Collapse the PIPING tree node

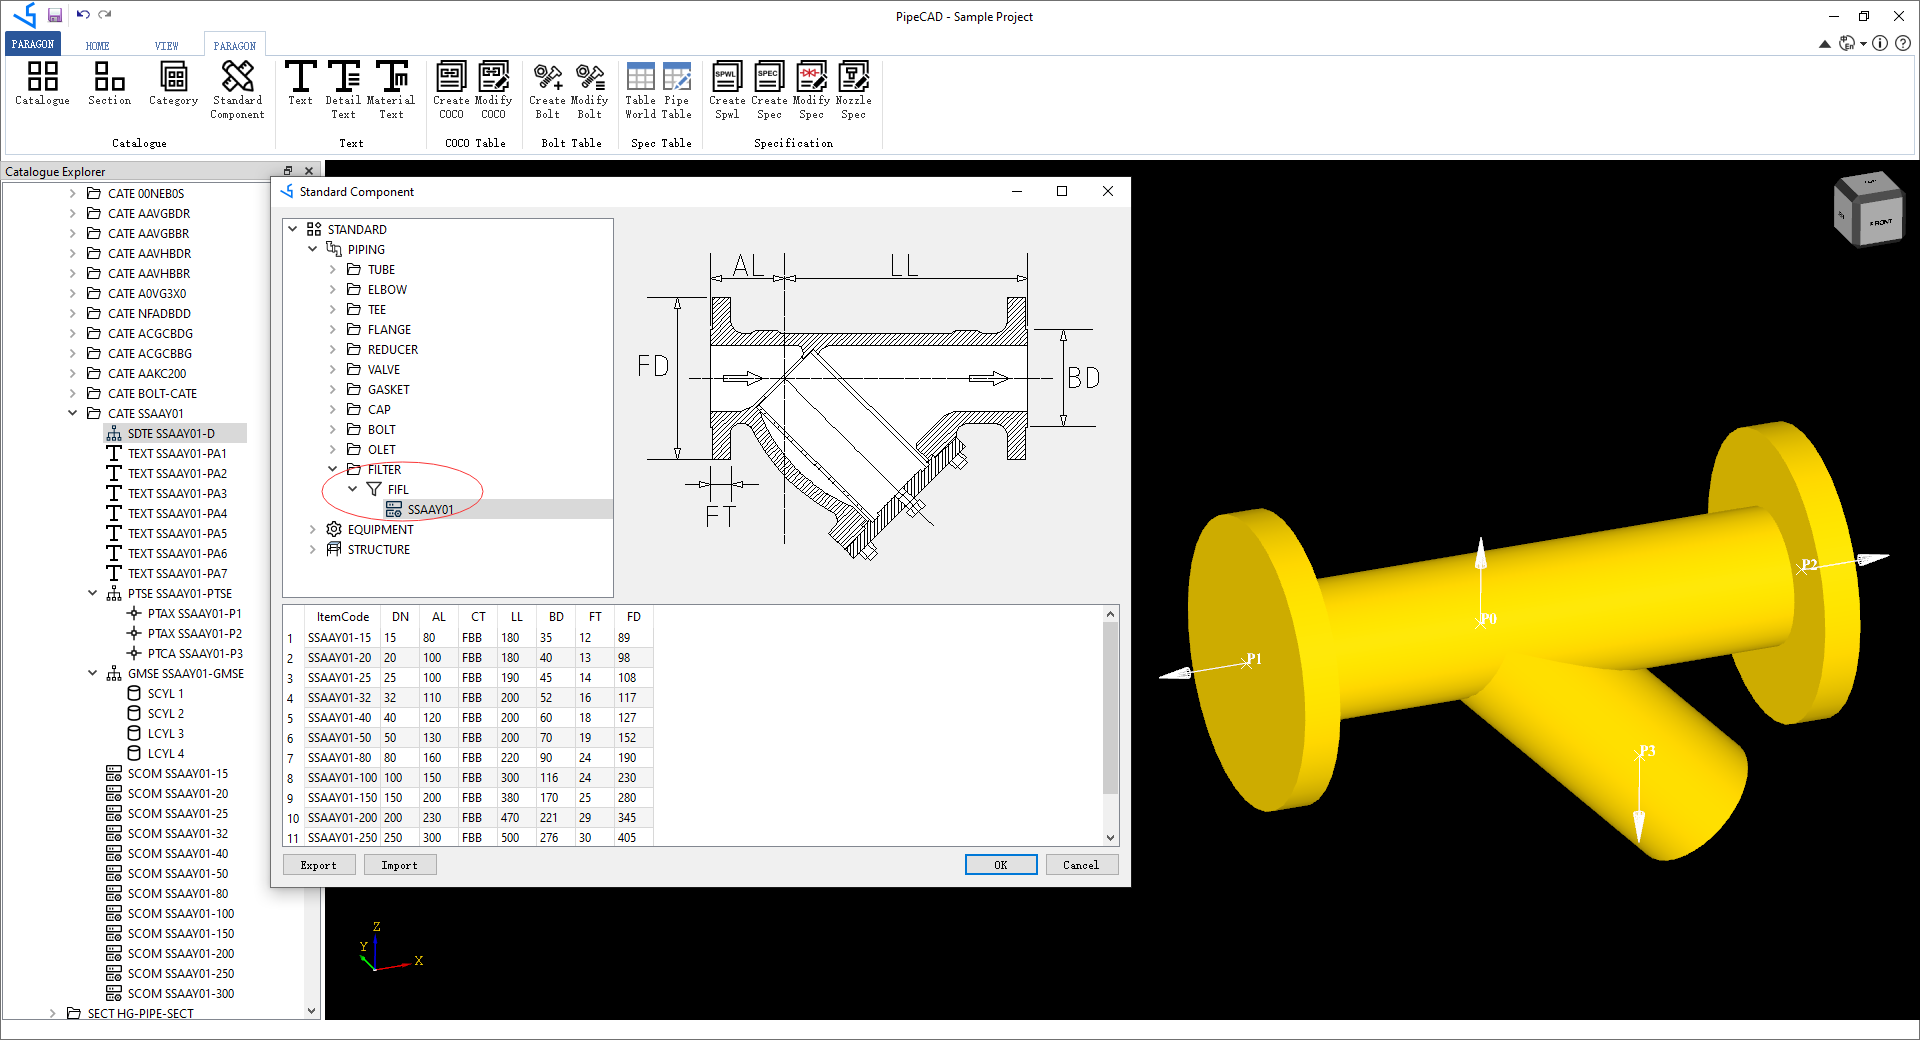(312, 249)
